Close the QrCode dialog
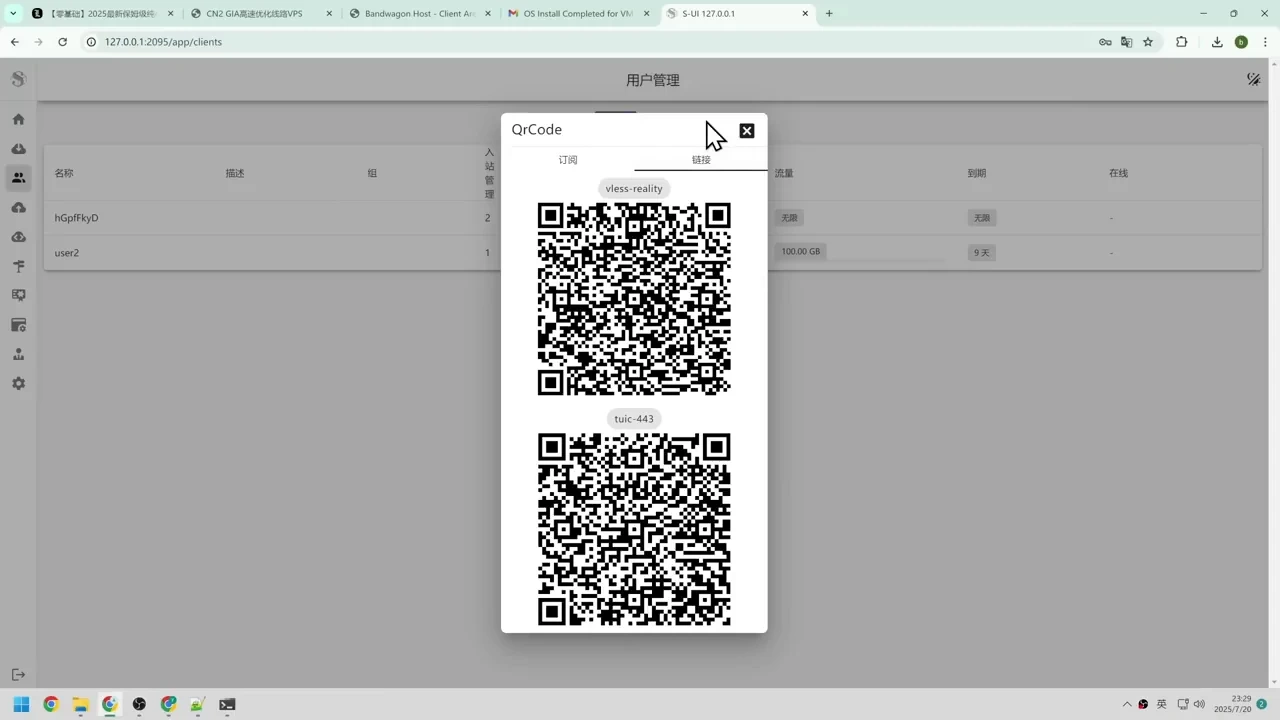The width and height of the screenshot is (1280, 720). click(747, 131)
